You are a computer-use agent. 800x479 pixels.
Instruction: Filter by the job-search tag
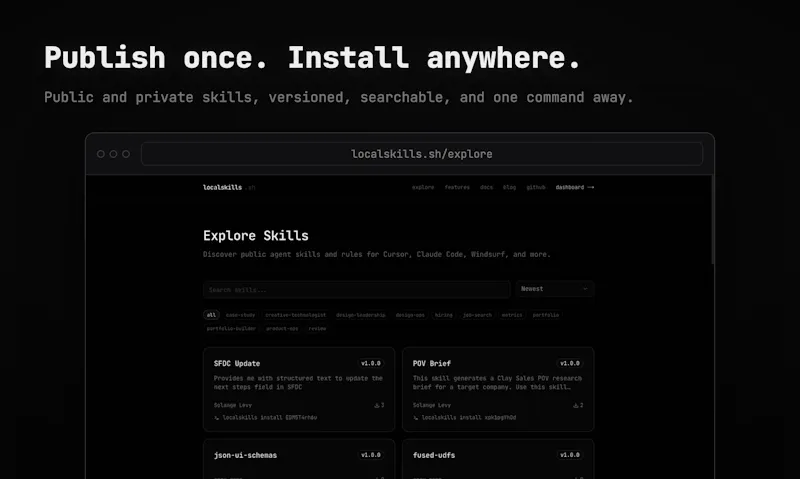pyautogui.click(x=477, y=315)
